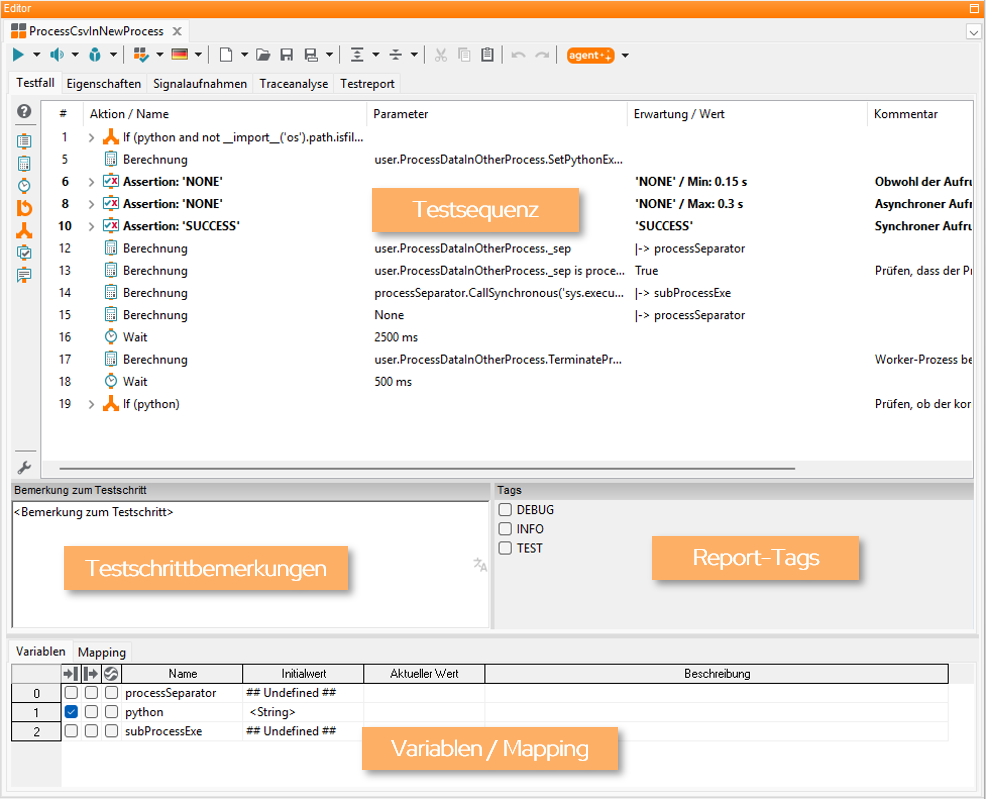986x799 pixels.
Task: Expand step 8 Assertion 'NONE' row
Action: point(91,204)
